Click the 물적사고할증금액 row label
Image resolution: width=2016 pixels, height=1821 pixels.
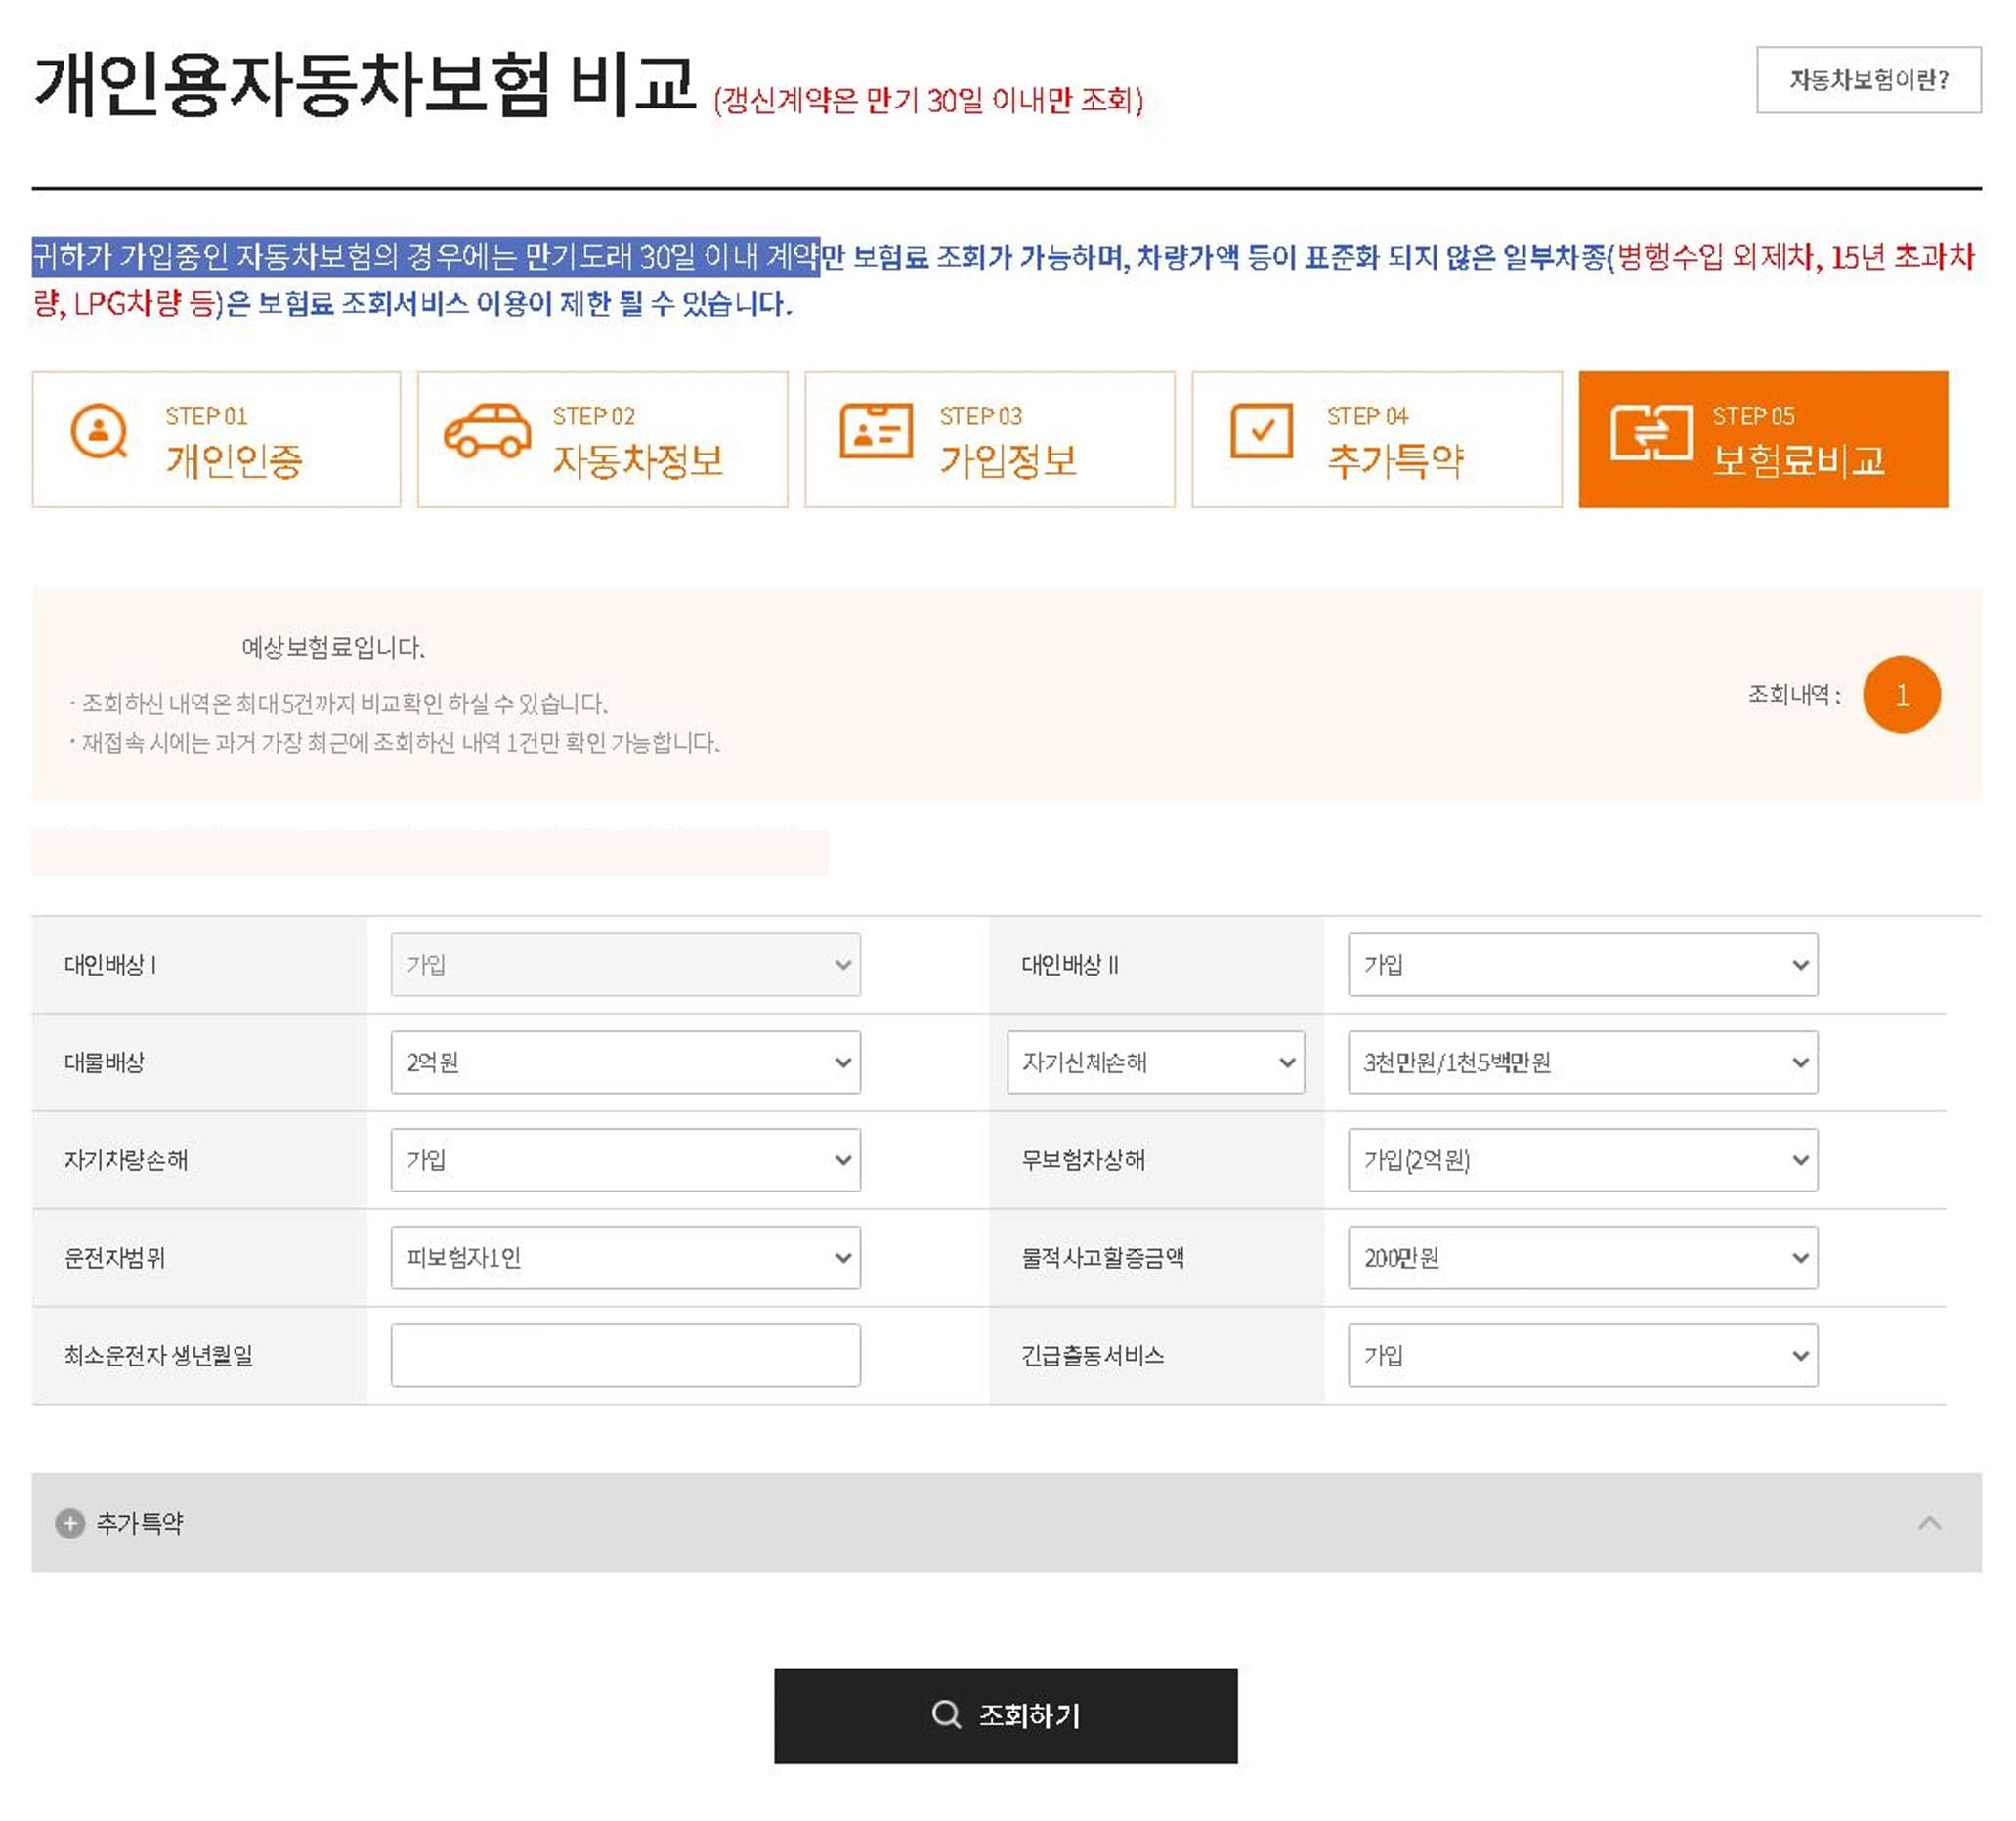point(1102,1258)
